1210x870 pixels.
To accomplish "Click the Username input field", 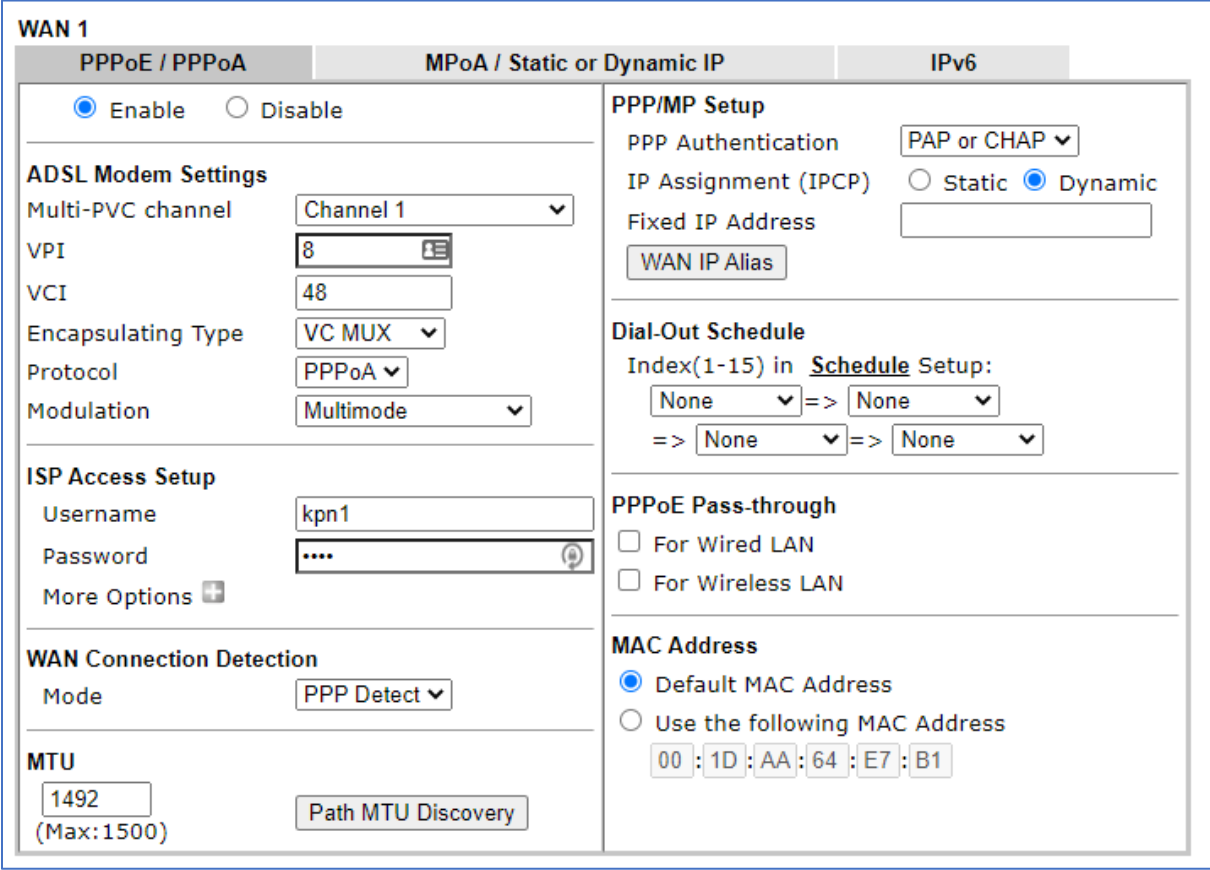I will point(444,514).
